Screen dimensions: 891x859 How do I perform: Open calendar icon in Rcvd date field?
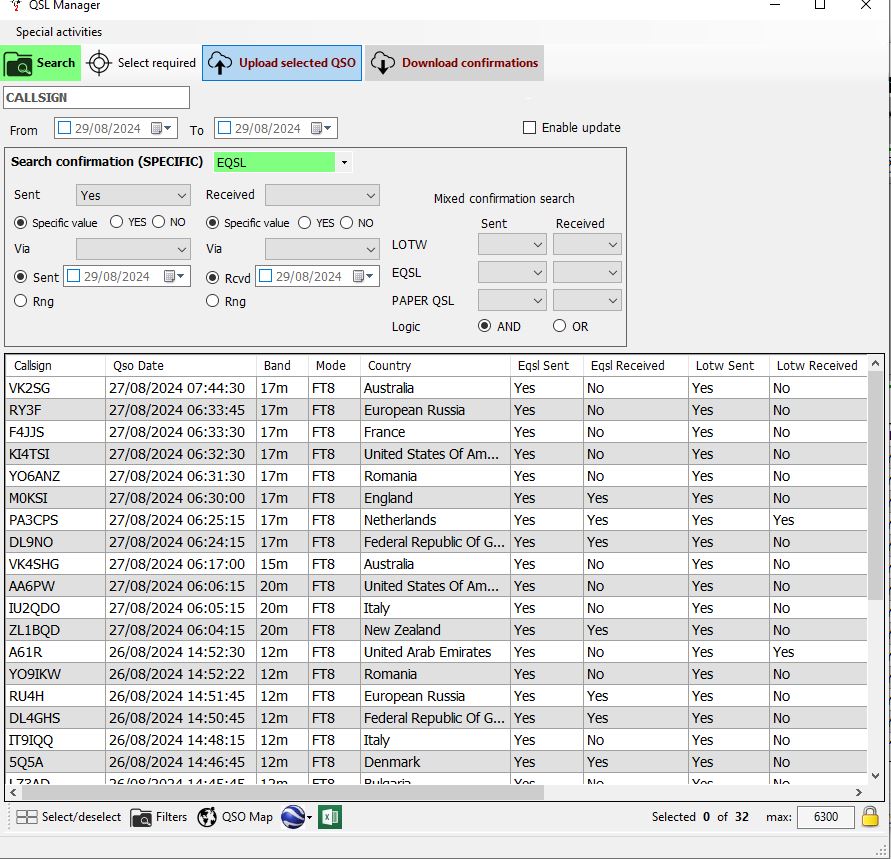coord(359,276)
